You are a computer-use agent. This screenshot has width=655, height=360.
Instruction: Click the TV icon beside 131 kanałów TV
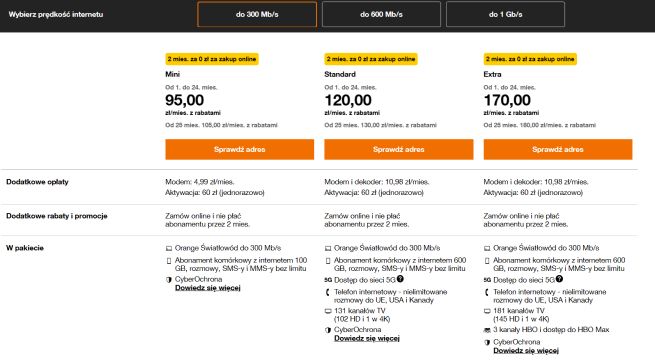(x=328, y=311)
